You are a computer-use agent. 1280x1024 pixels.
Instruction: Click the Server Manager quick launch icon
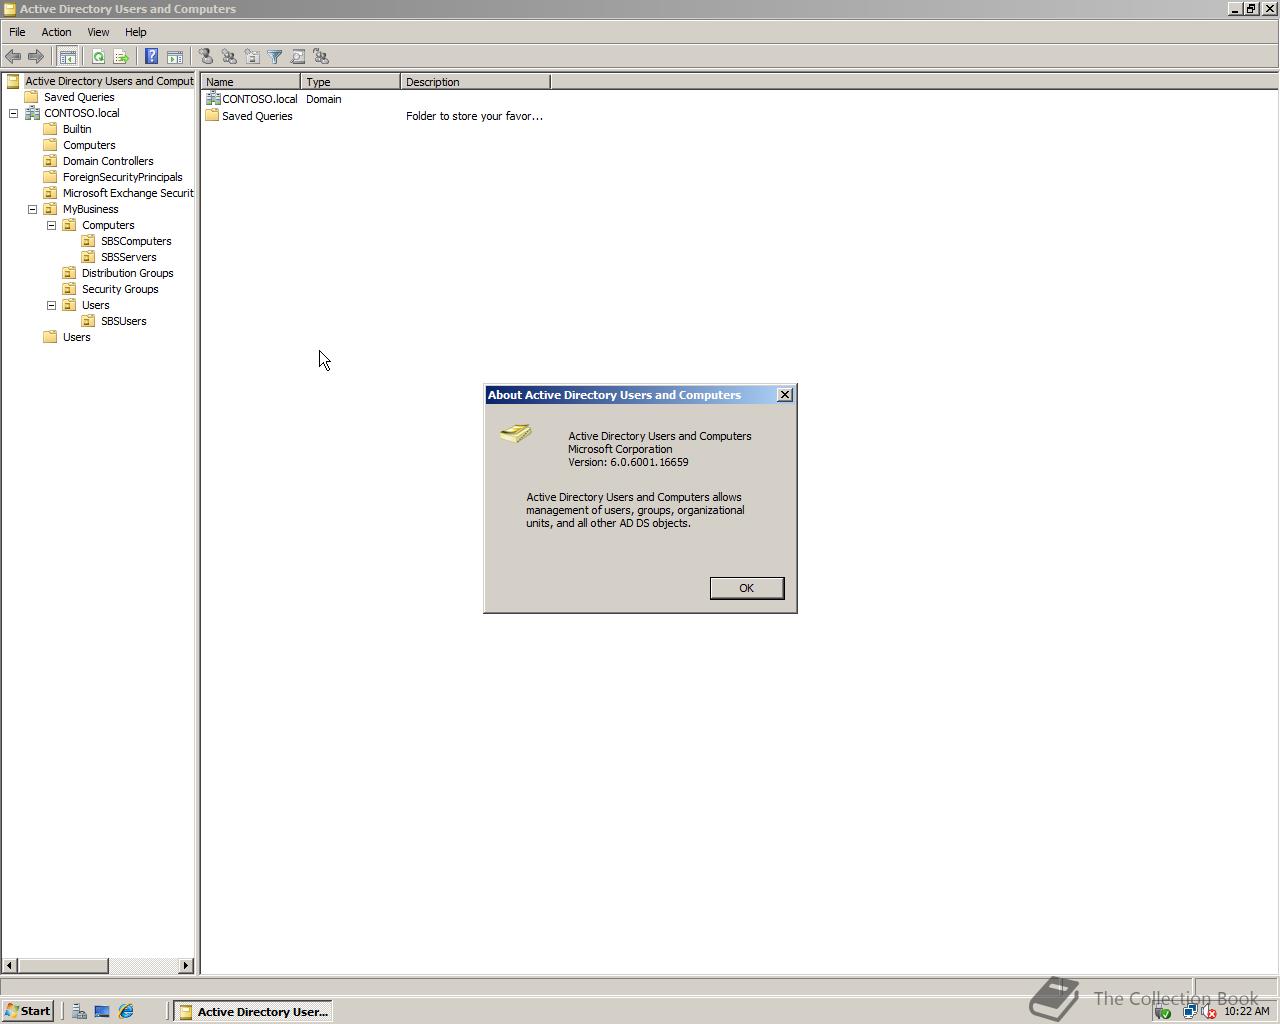pyautogui.click(x=79, y=1011)
